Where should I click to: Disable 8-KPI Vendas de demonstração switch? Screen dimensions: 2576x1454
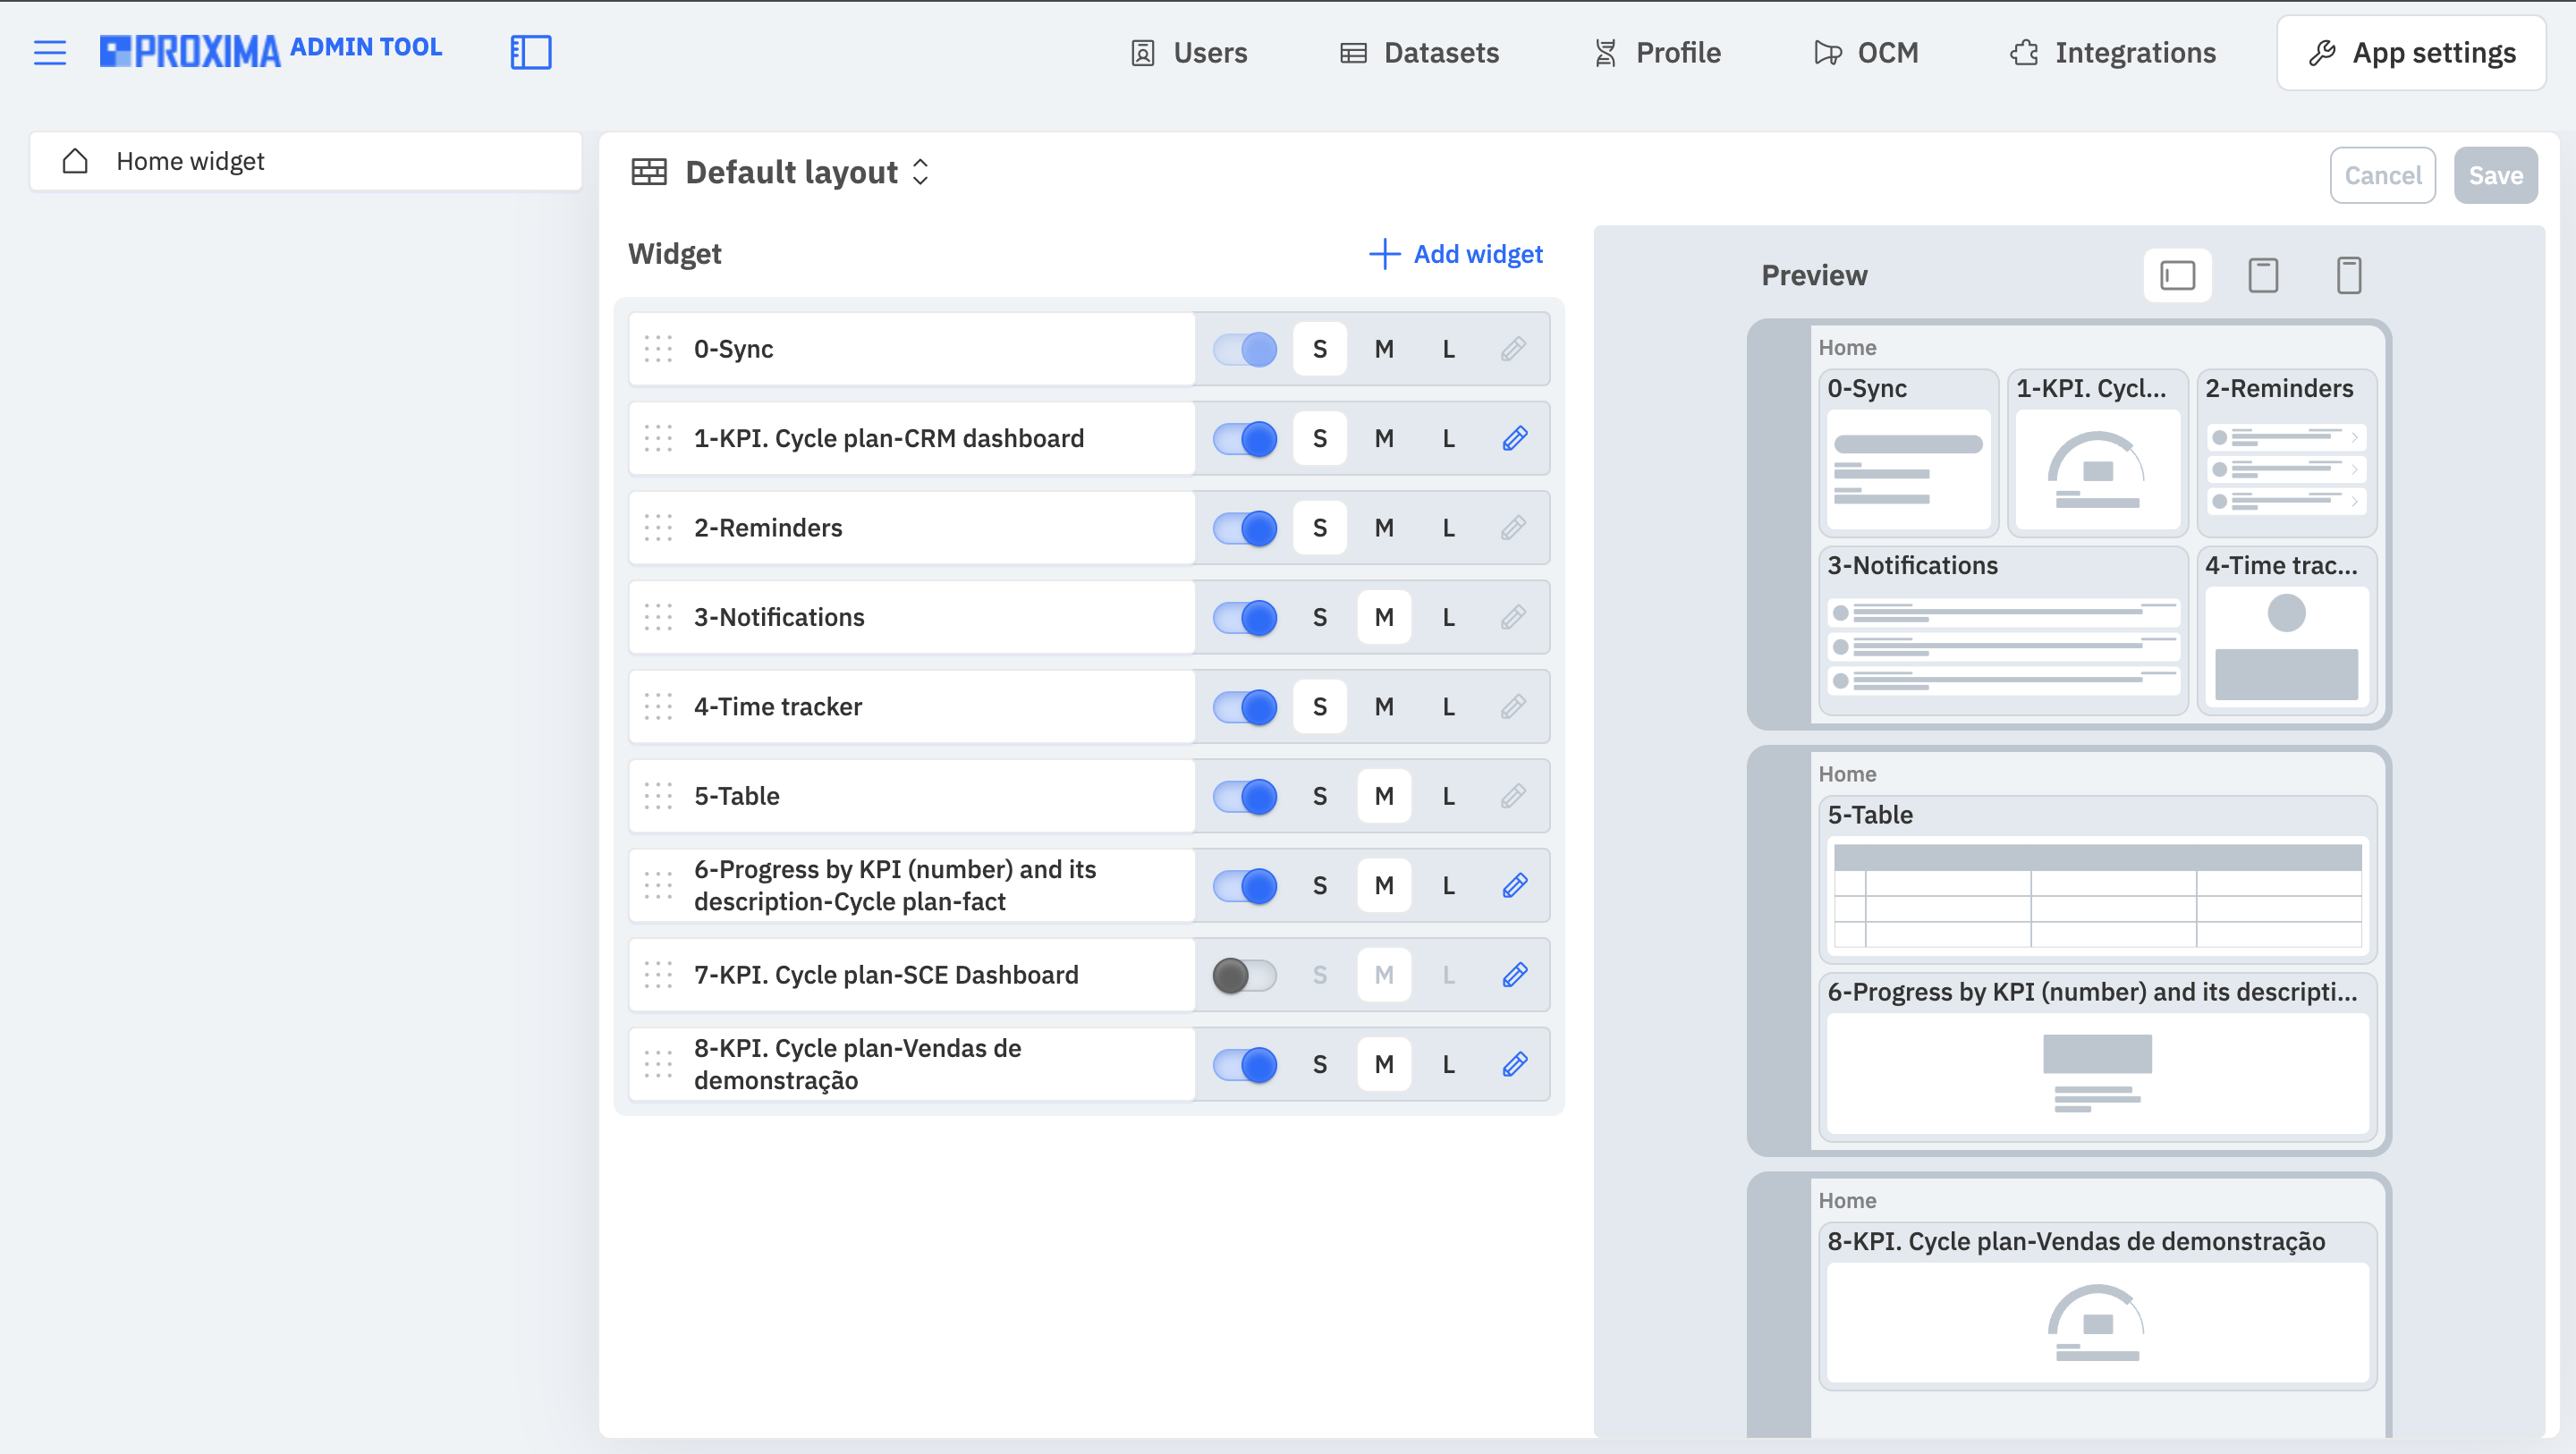pyautogui.click(x=1244, y=1064)
